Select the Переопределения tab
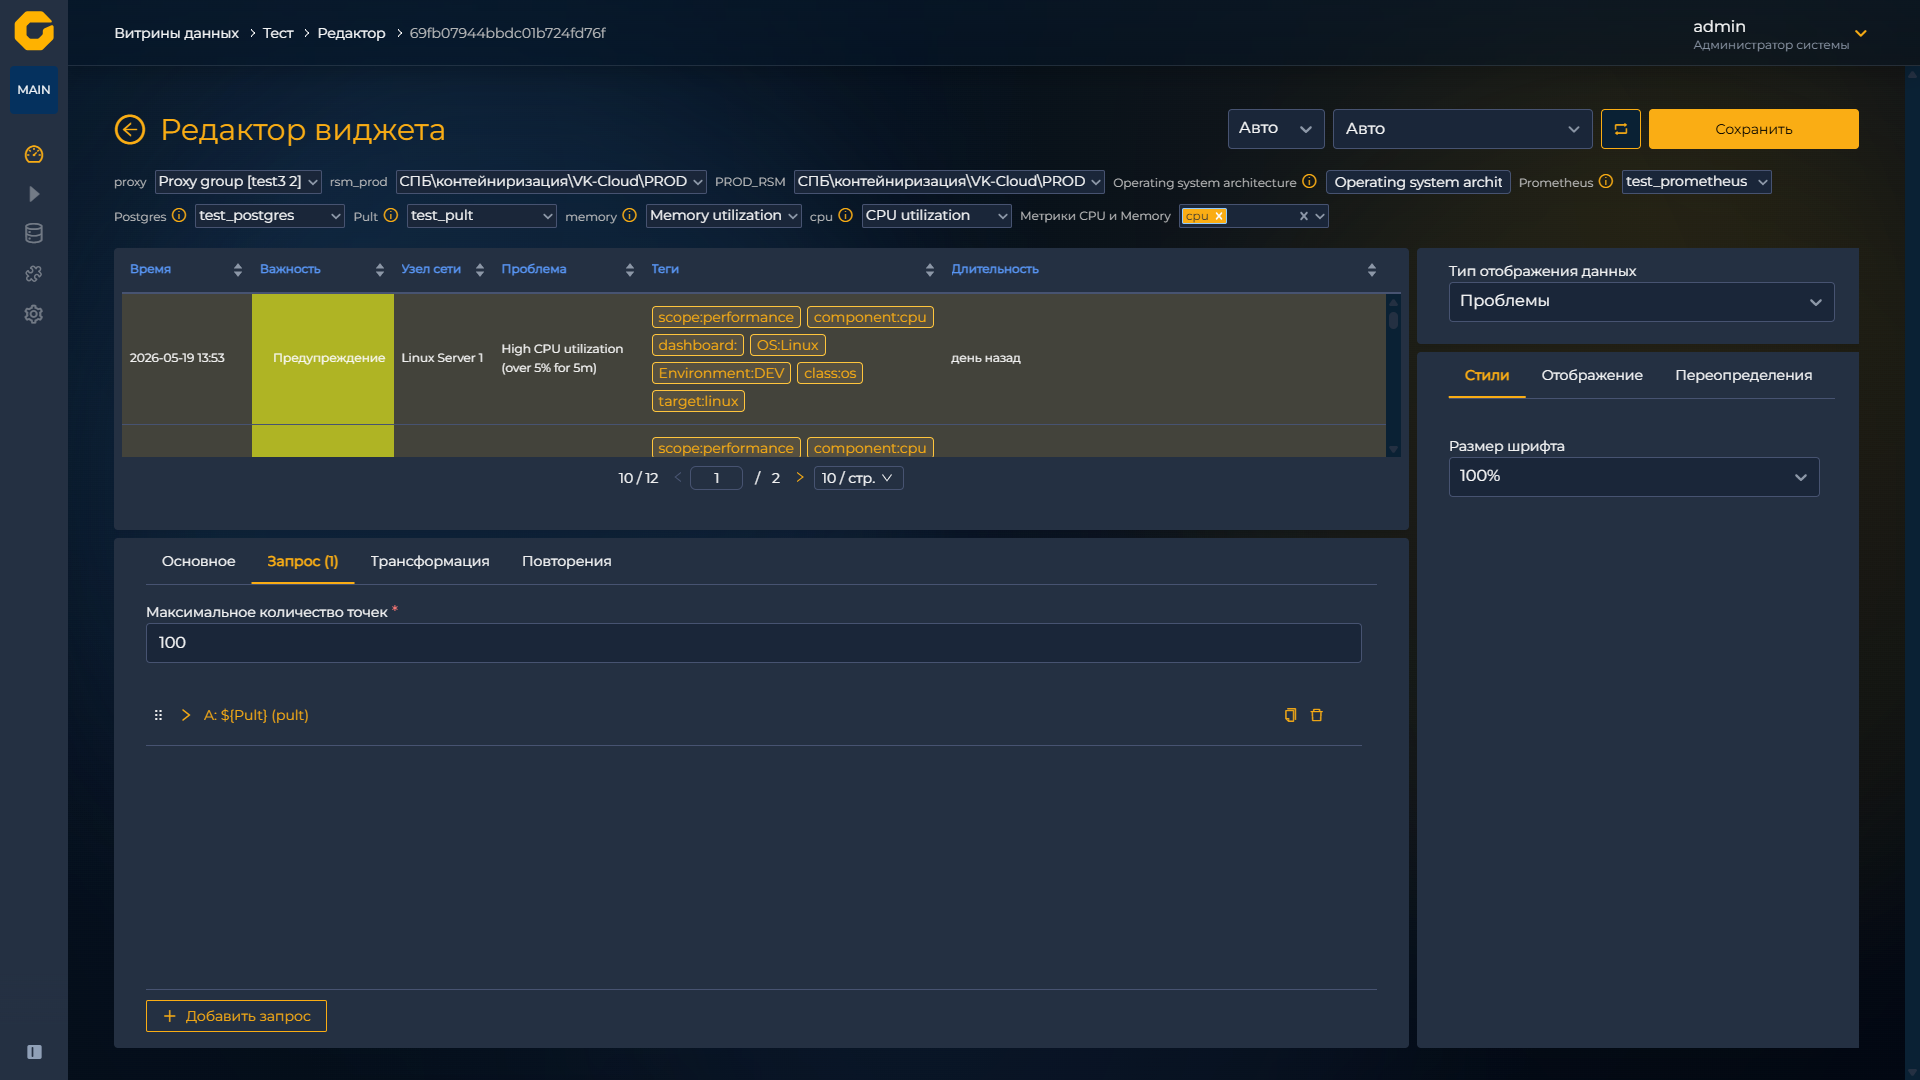Screen dimensions: 1920x1080 click(1744, 375)
